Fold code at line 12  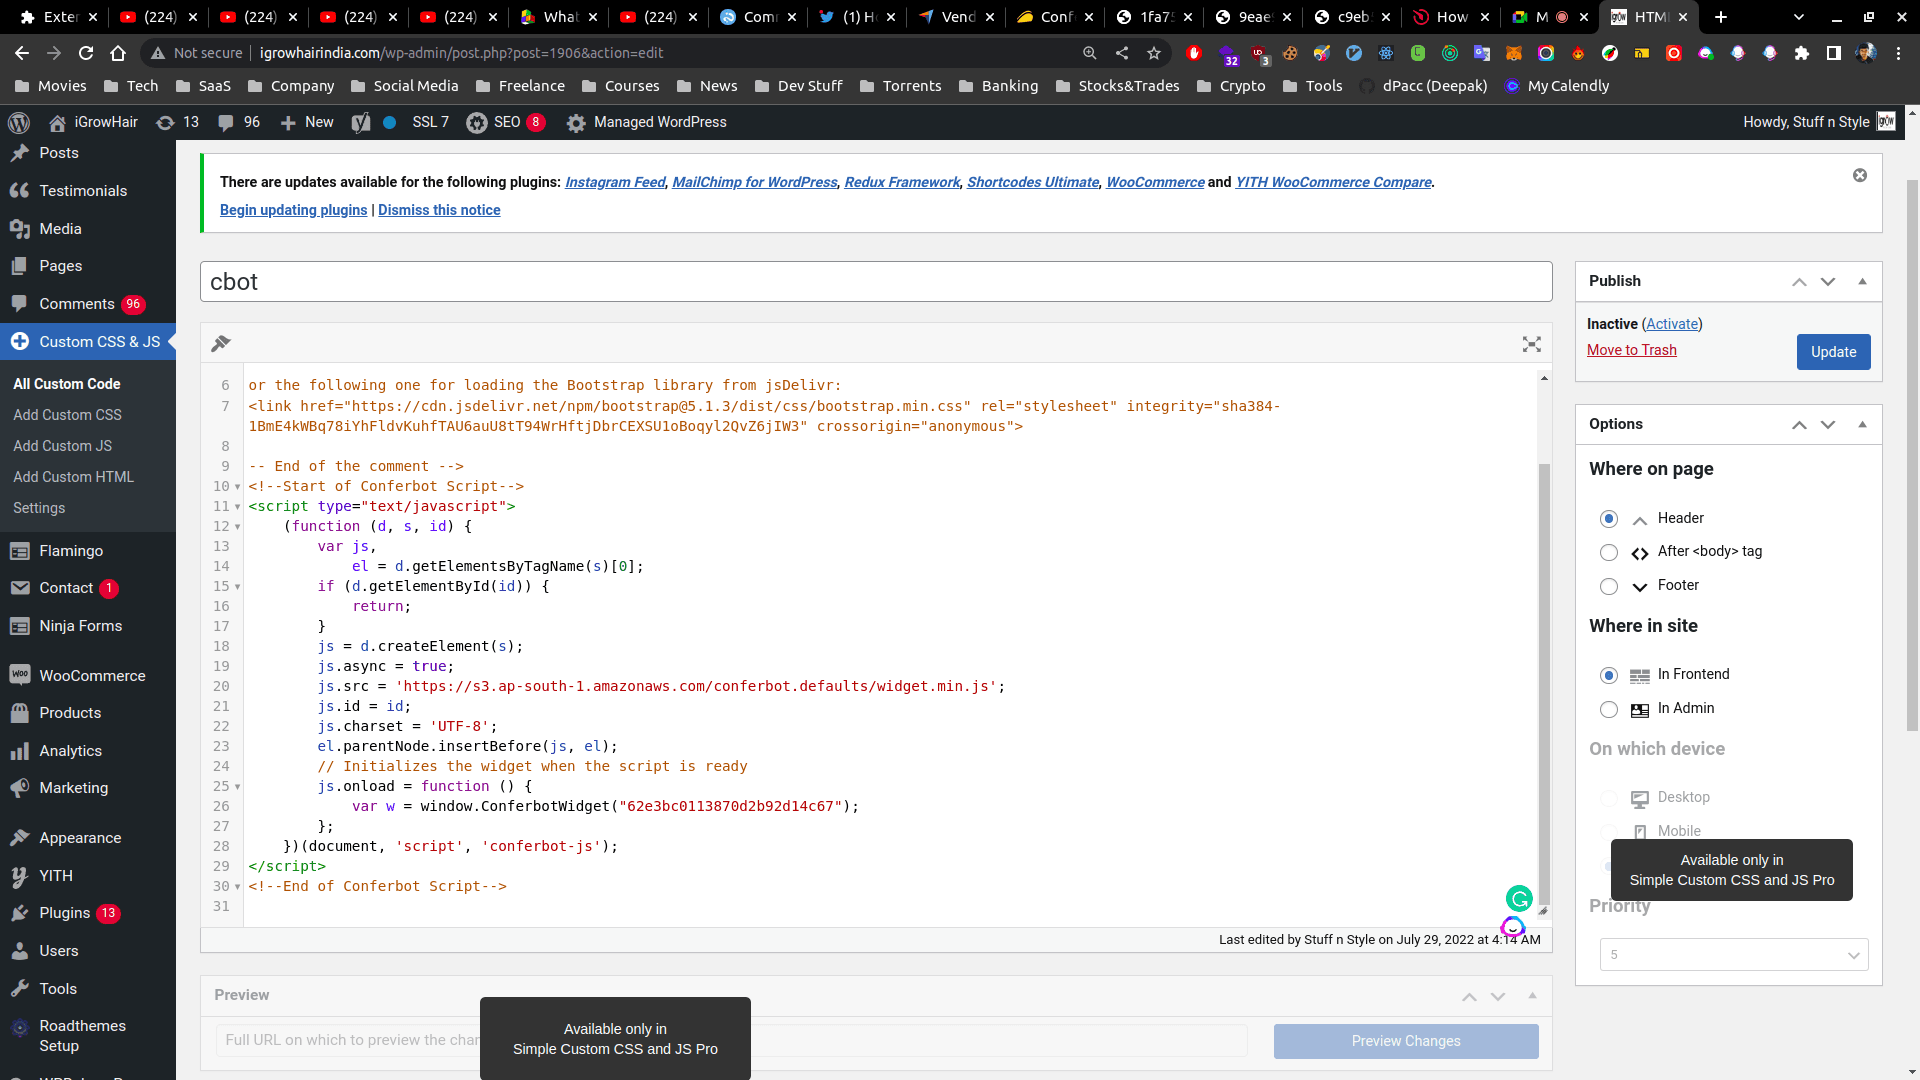point(238,527)
